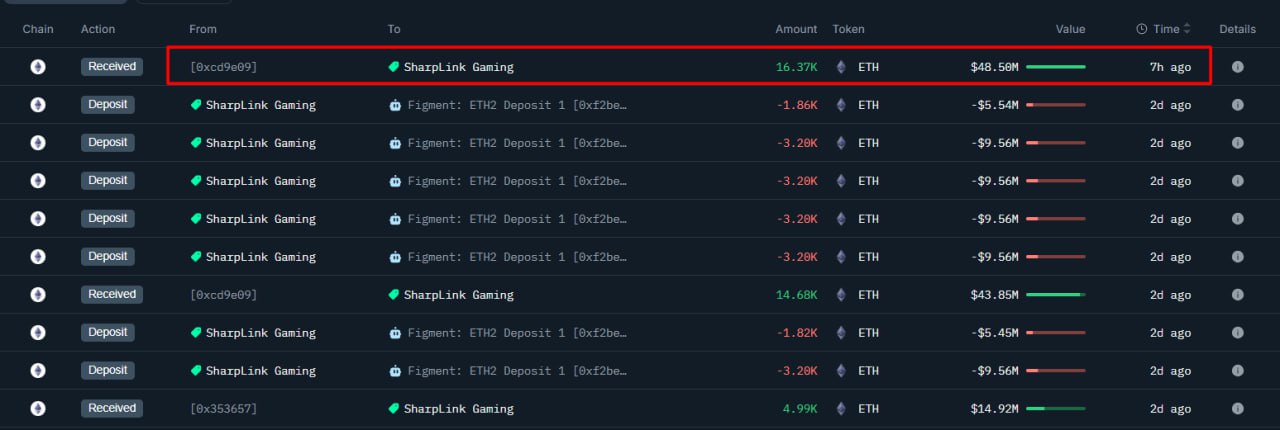Click the Details column header
Screen dimensions: 1280x430
tap(1237, 29)
